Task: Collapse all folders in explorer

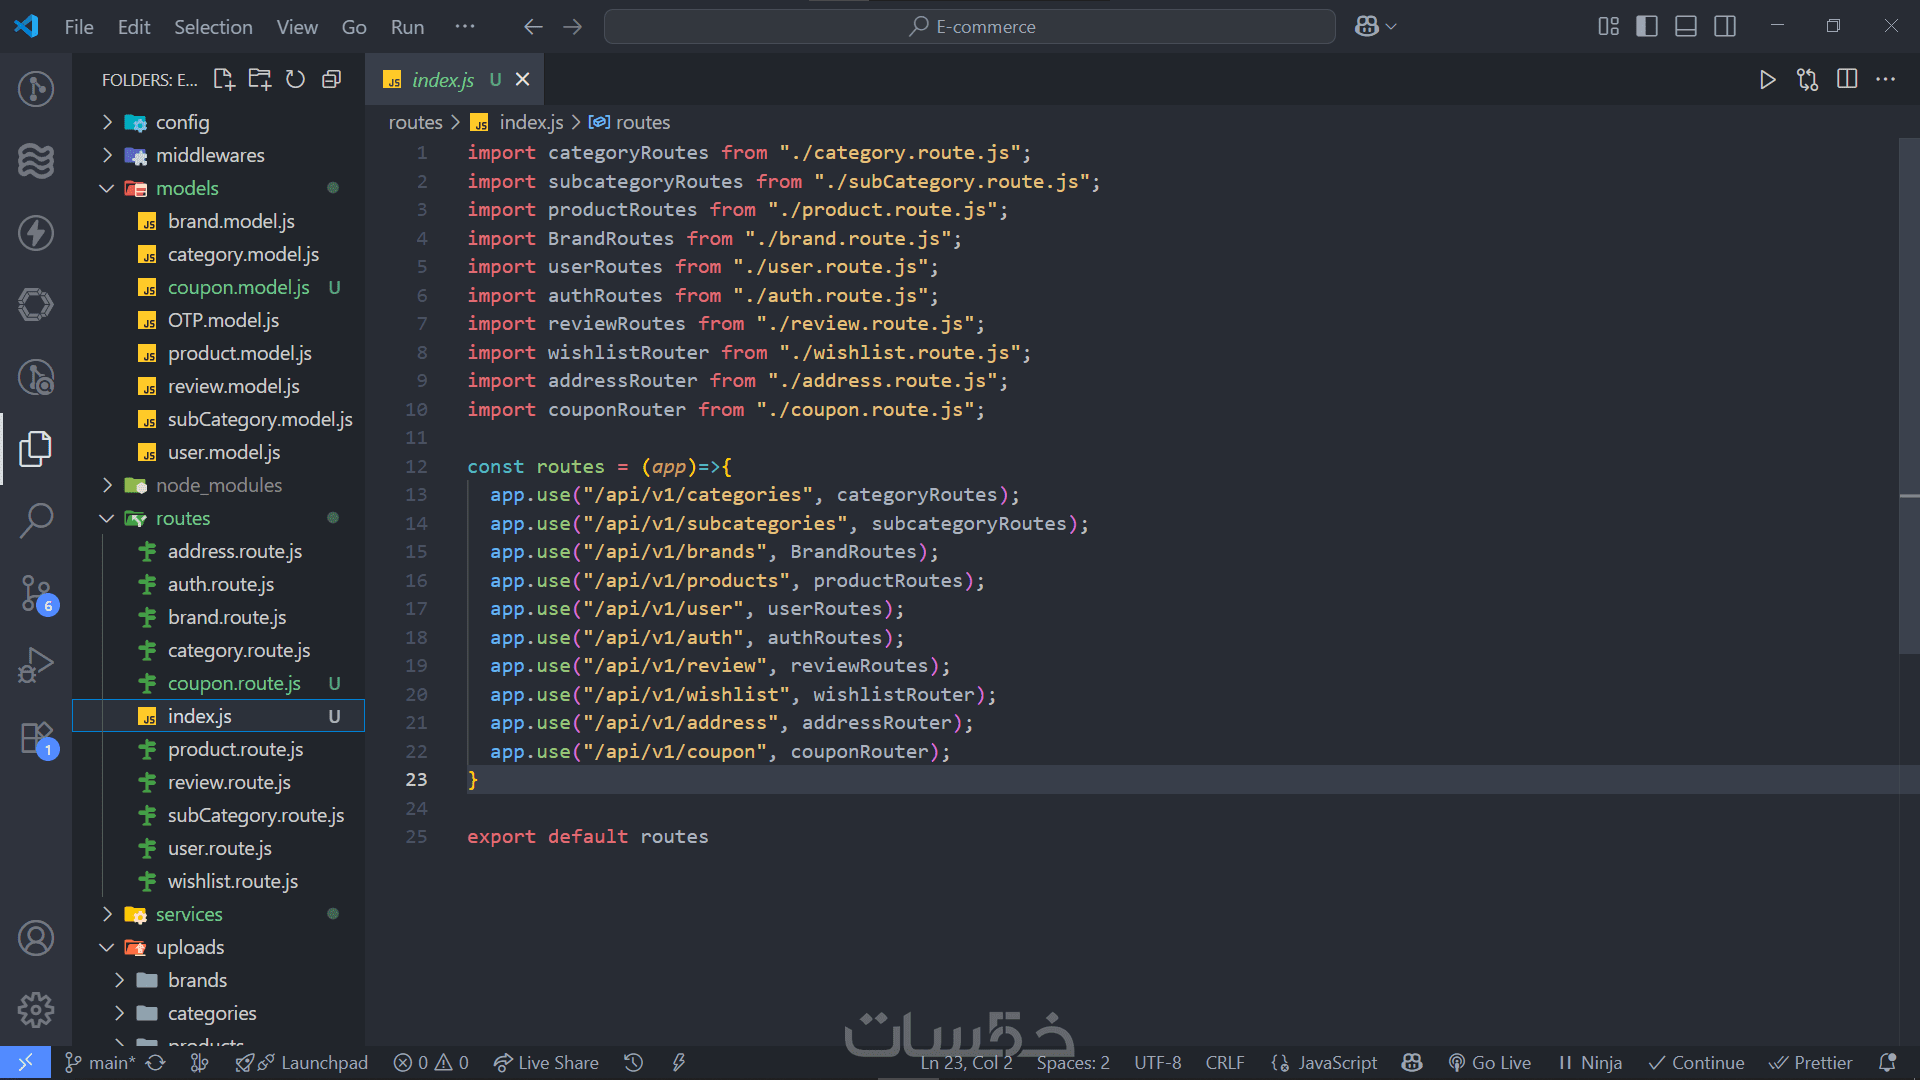Action: click(332, 80)
